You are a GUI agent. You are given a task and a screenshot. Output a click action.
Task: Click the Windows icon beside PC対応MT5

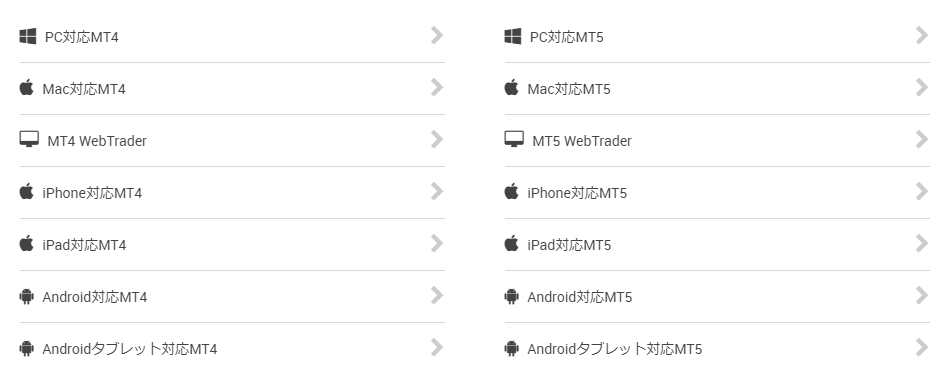click(x=513, y=36)
